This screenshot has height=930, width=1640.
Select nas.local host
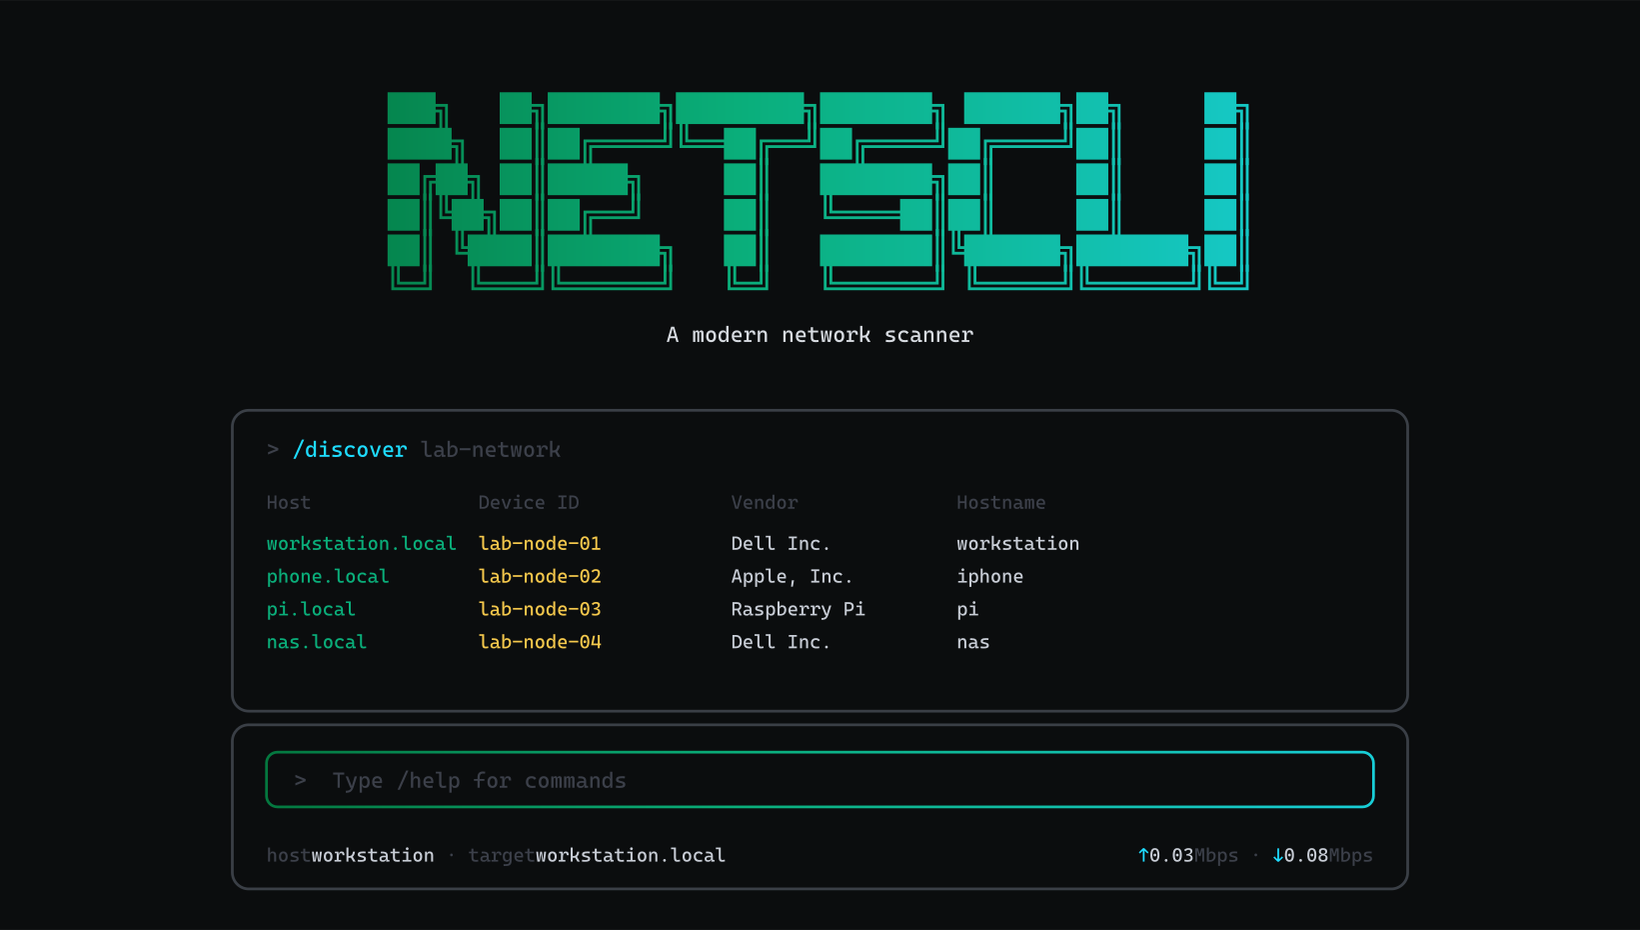click(x=317, y=643)
